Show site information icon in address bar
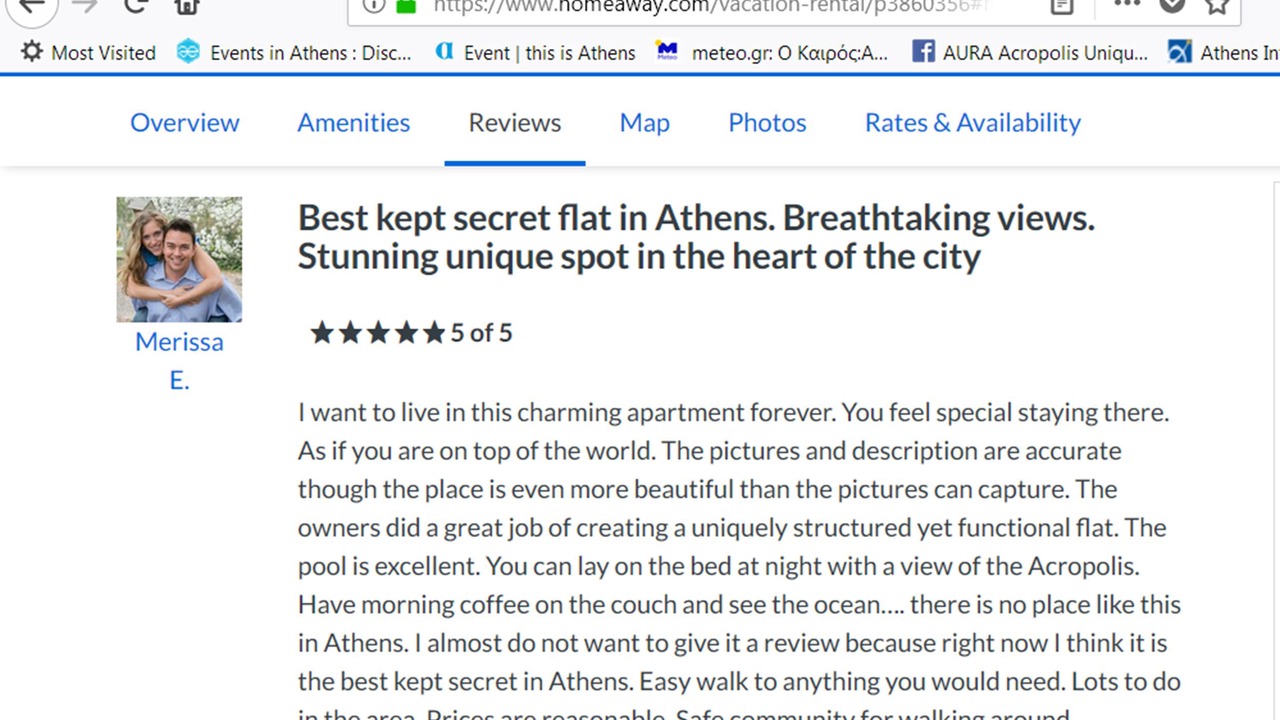 click(373, 5)
